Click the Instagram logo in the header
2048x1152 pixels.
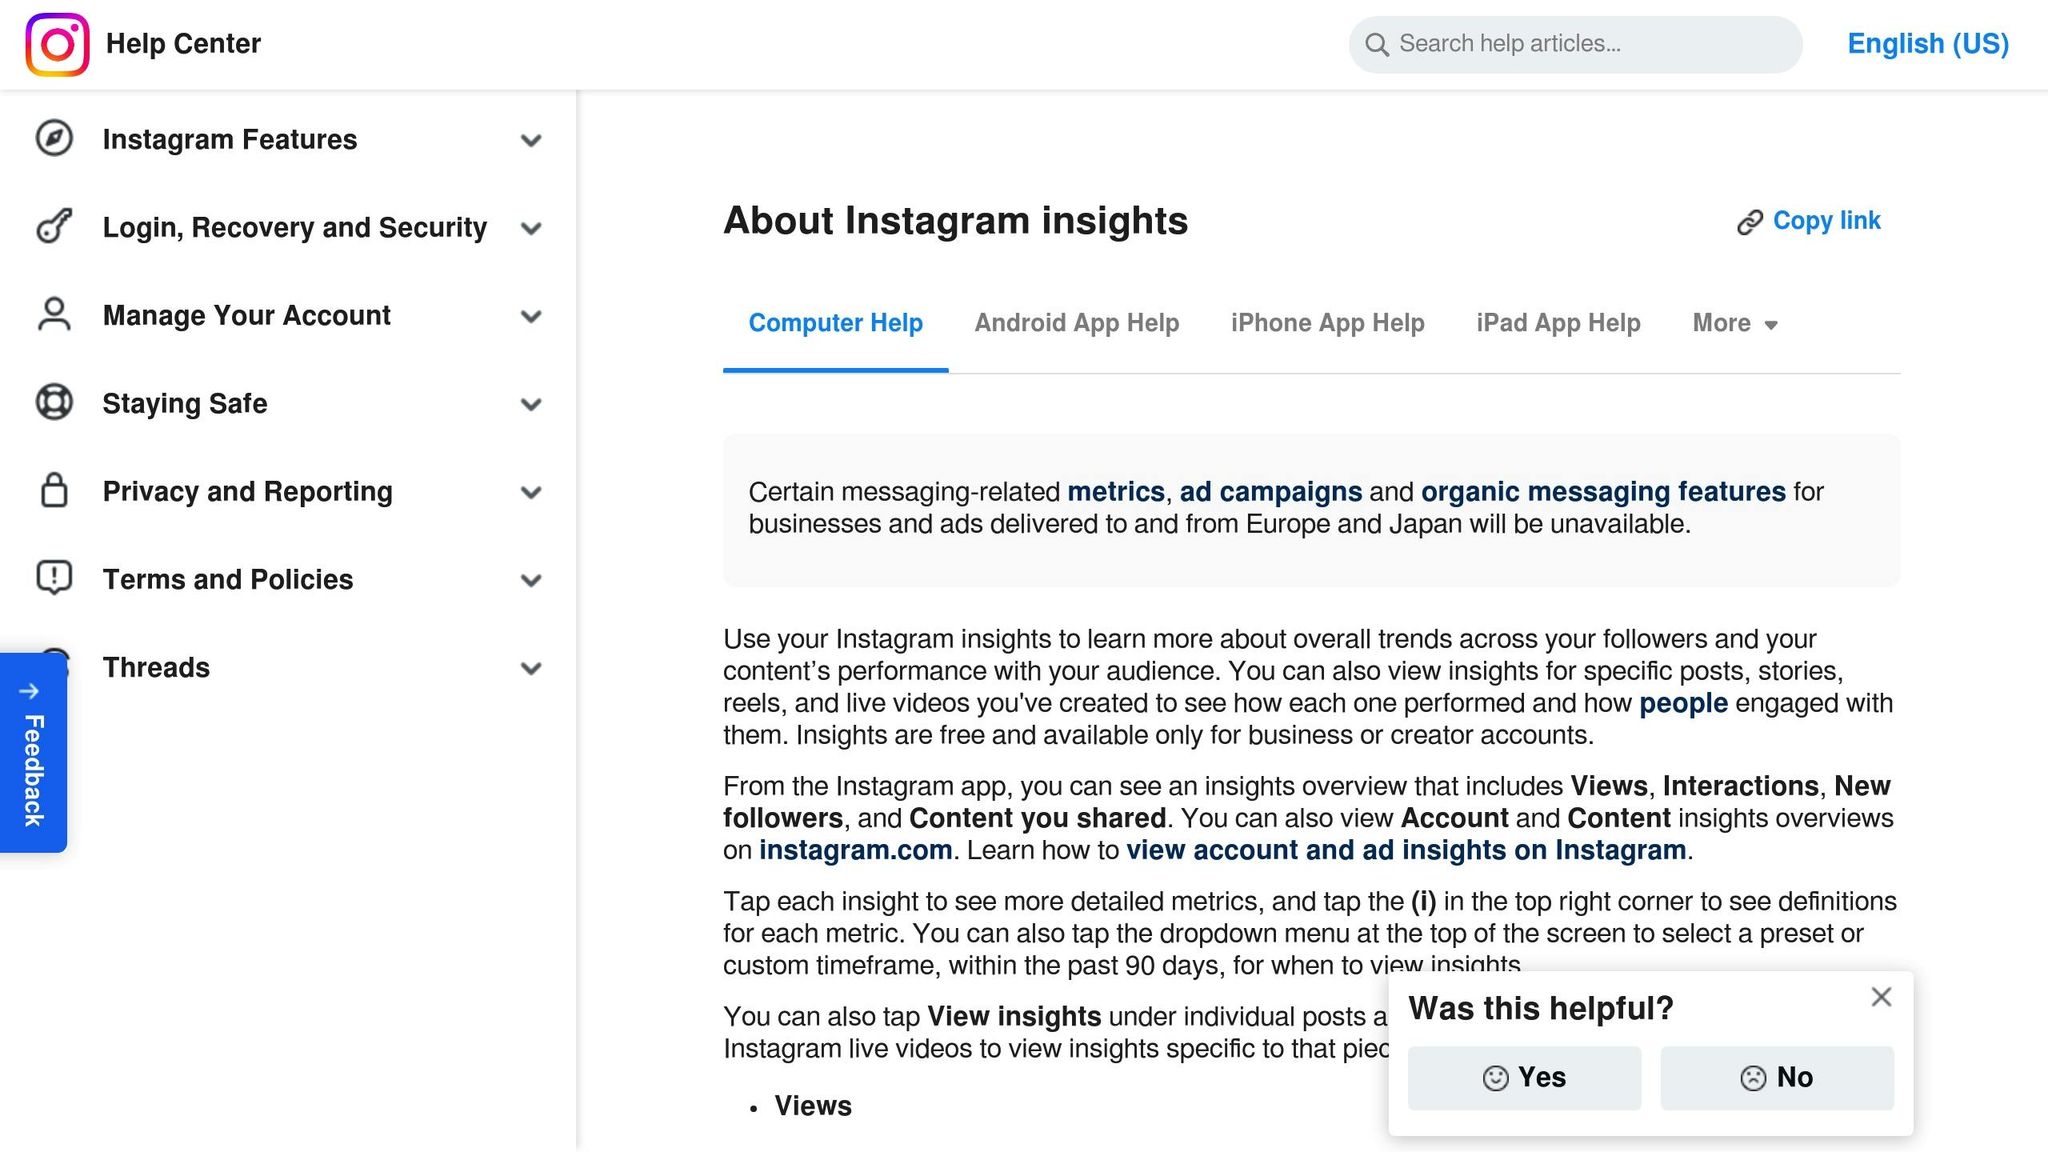click(x=57, y=43)
